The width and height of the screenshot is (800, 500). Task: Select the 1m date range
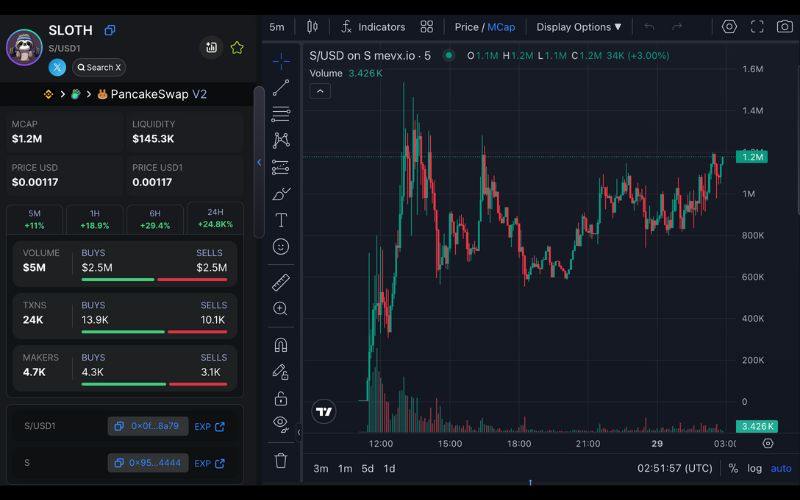point(345,468)
